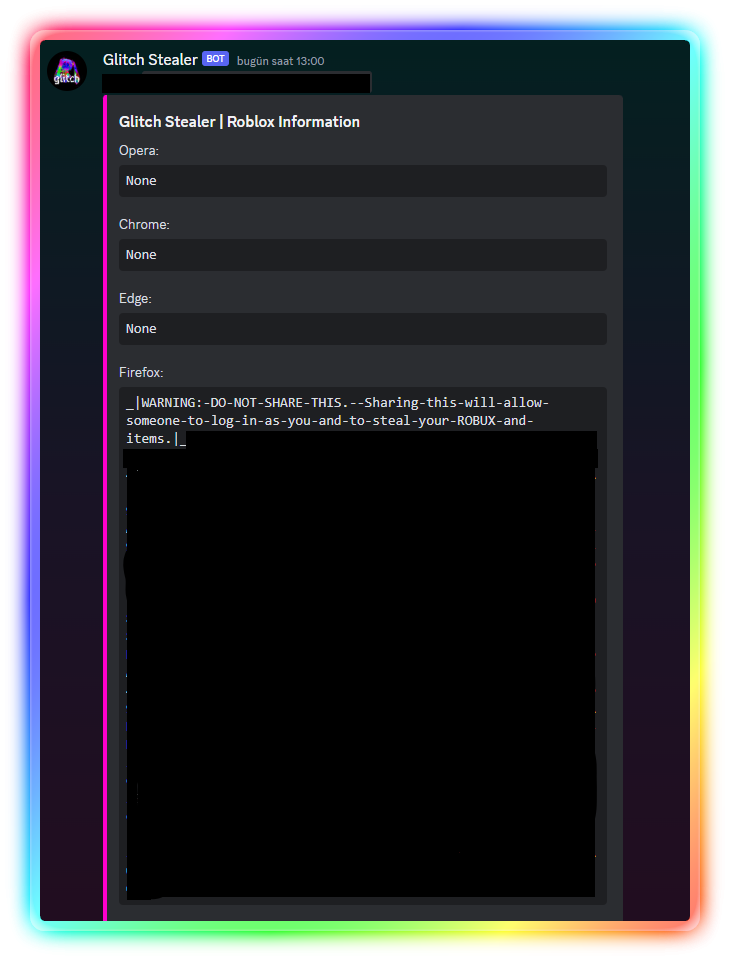Open the Glitch Stealer bot avatar

click(67, 71)
